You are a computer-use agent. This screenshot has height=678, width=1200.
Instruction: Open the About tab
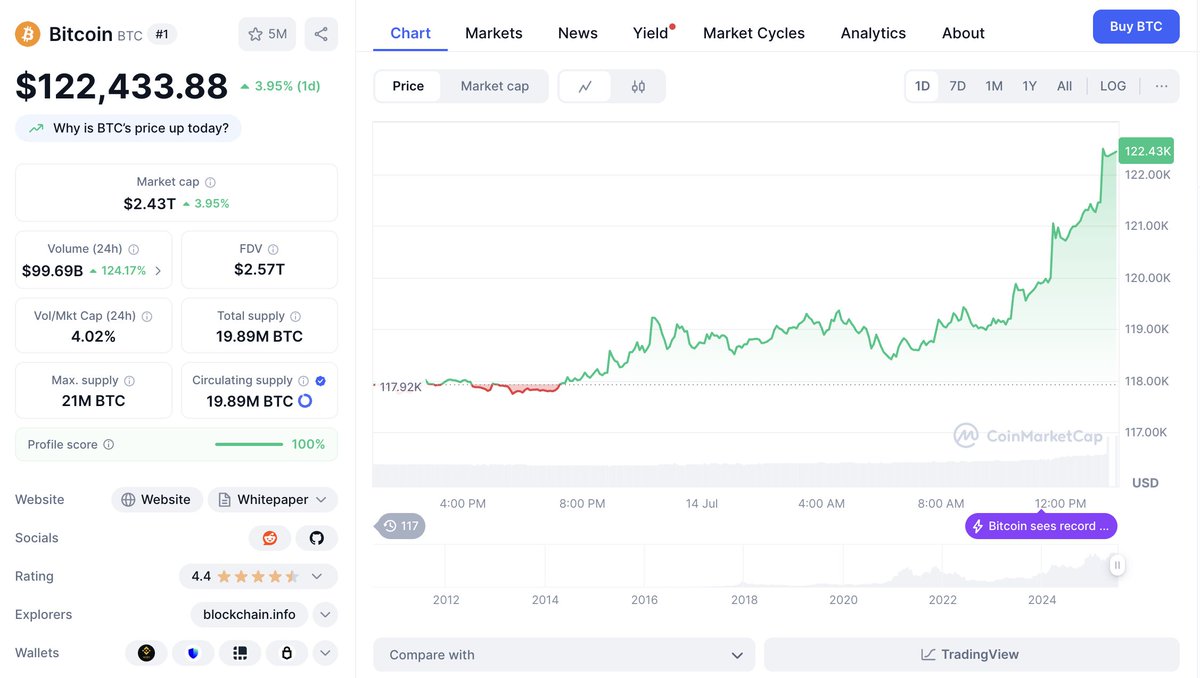point(963,33)
